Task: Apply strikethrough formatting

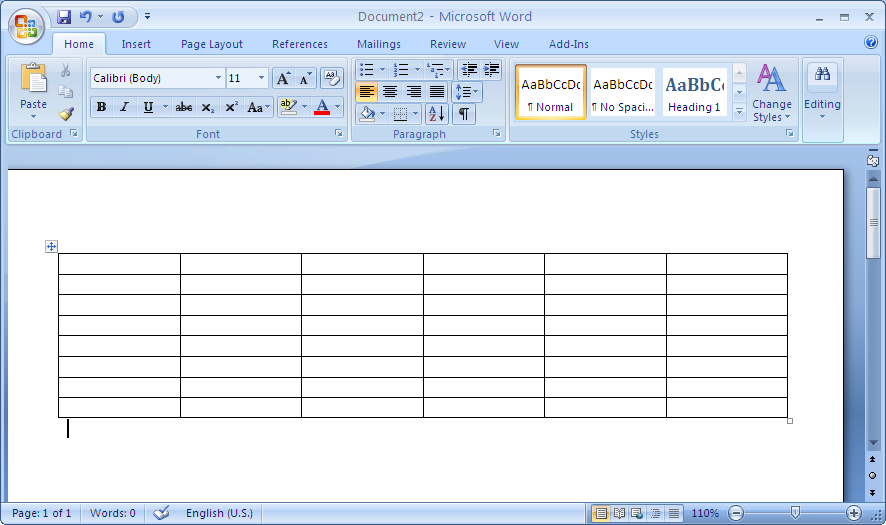Action: [184, 107]
